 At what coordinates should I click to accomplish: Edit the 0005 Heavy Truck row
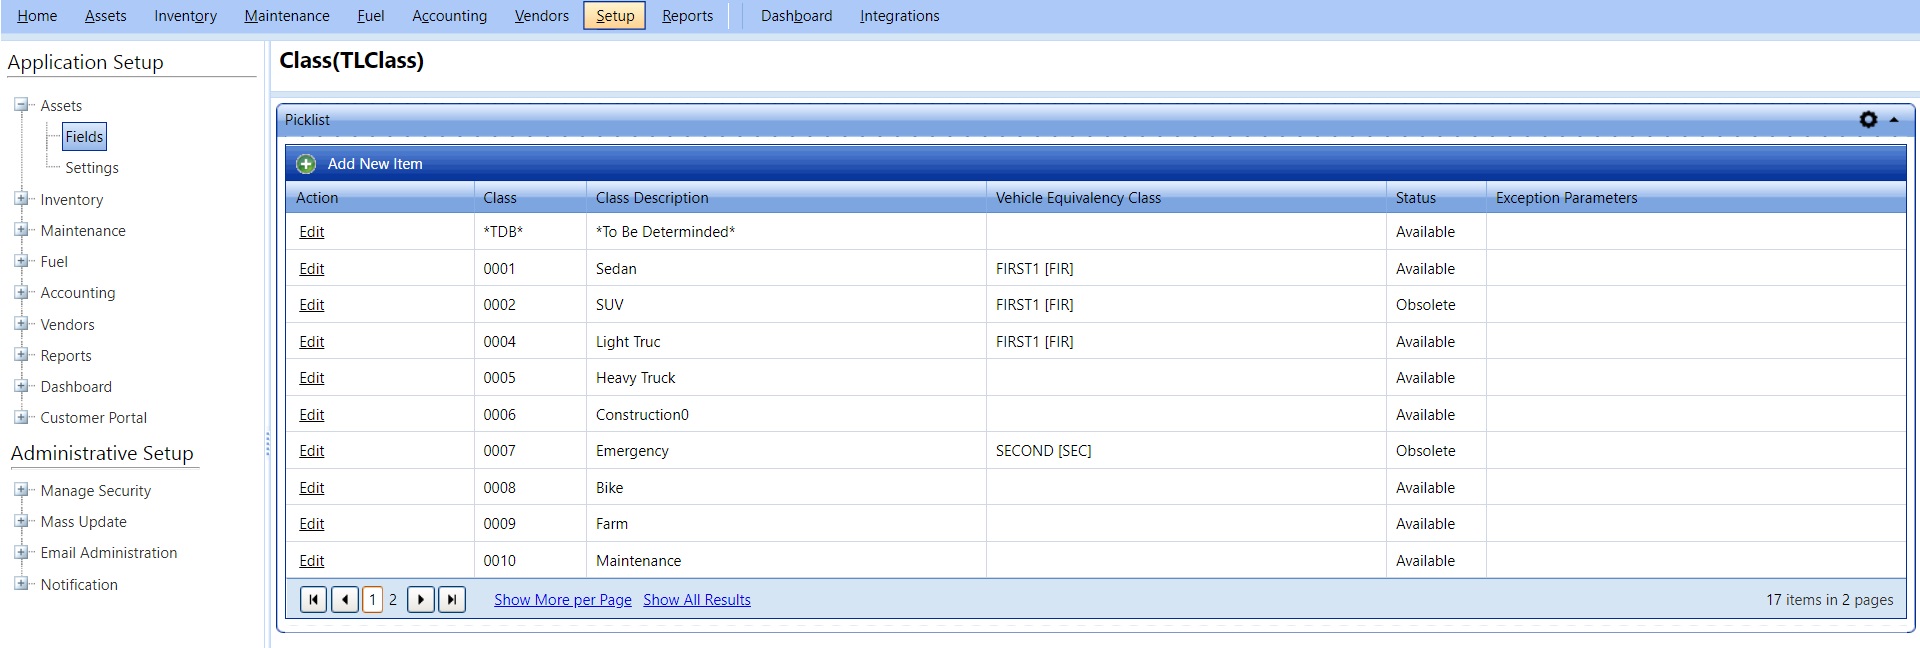[312, 378]
